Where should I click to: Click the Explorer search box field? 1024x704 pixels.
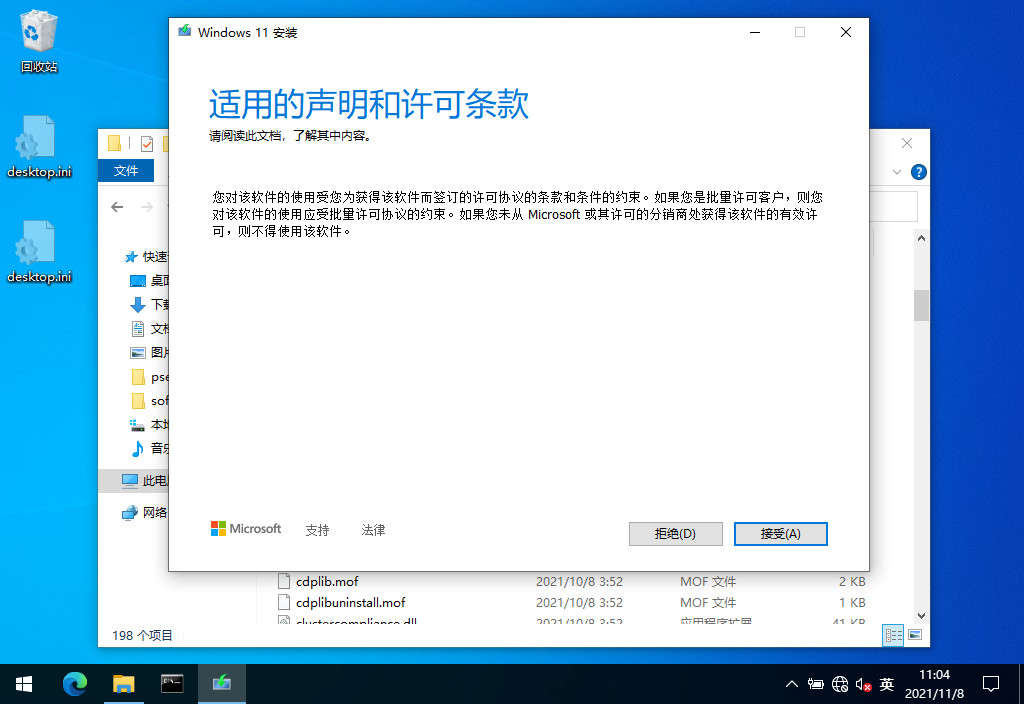(895, 206)
